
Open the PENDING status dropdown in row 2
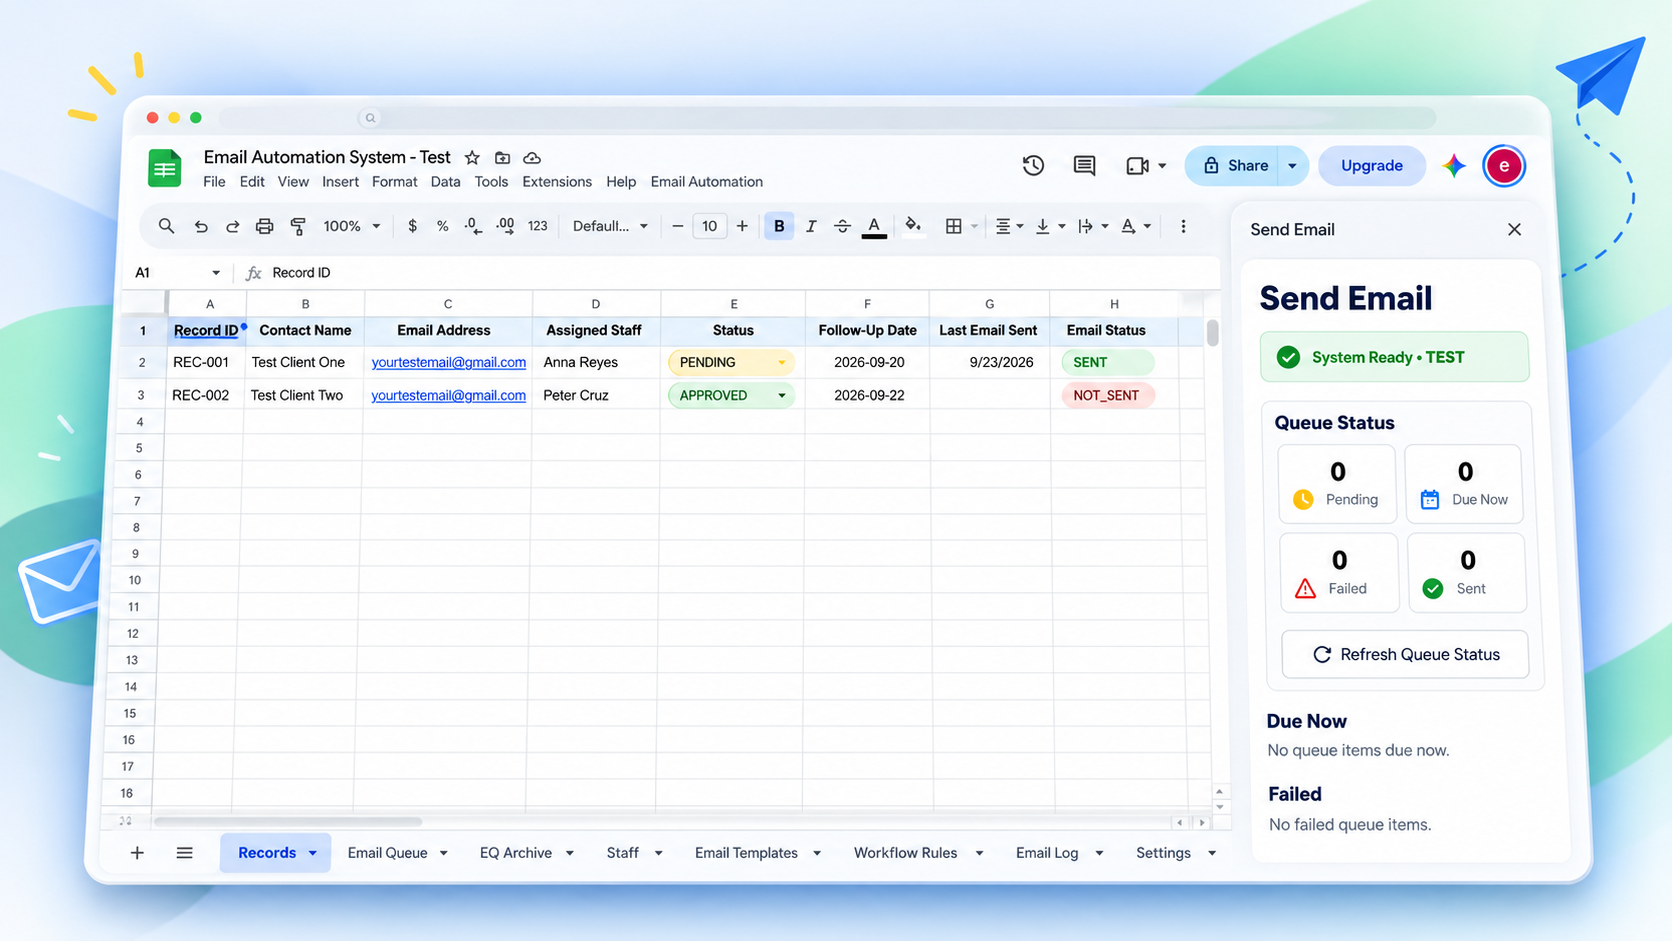click(781, 363)
